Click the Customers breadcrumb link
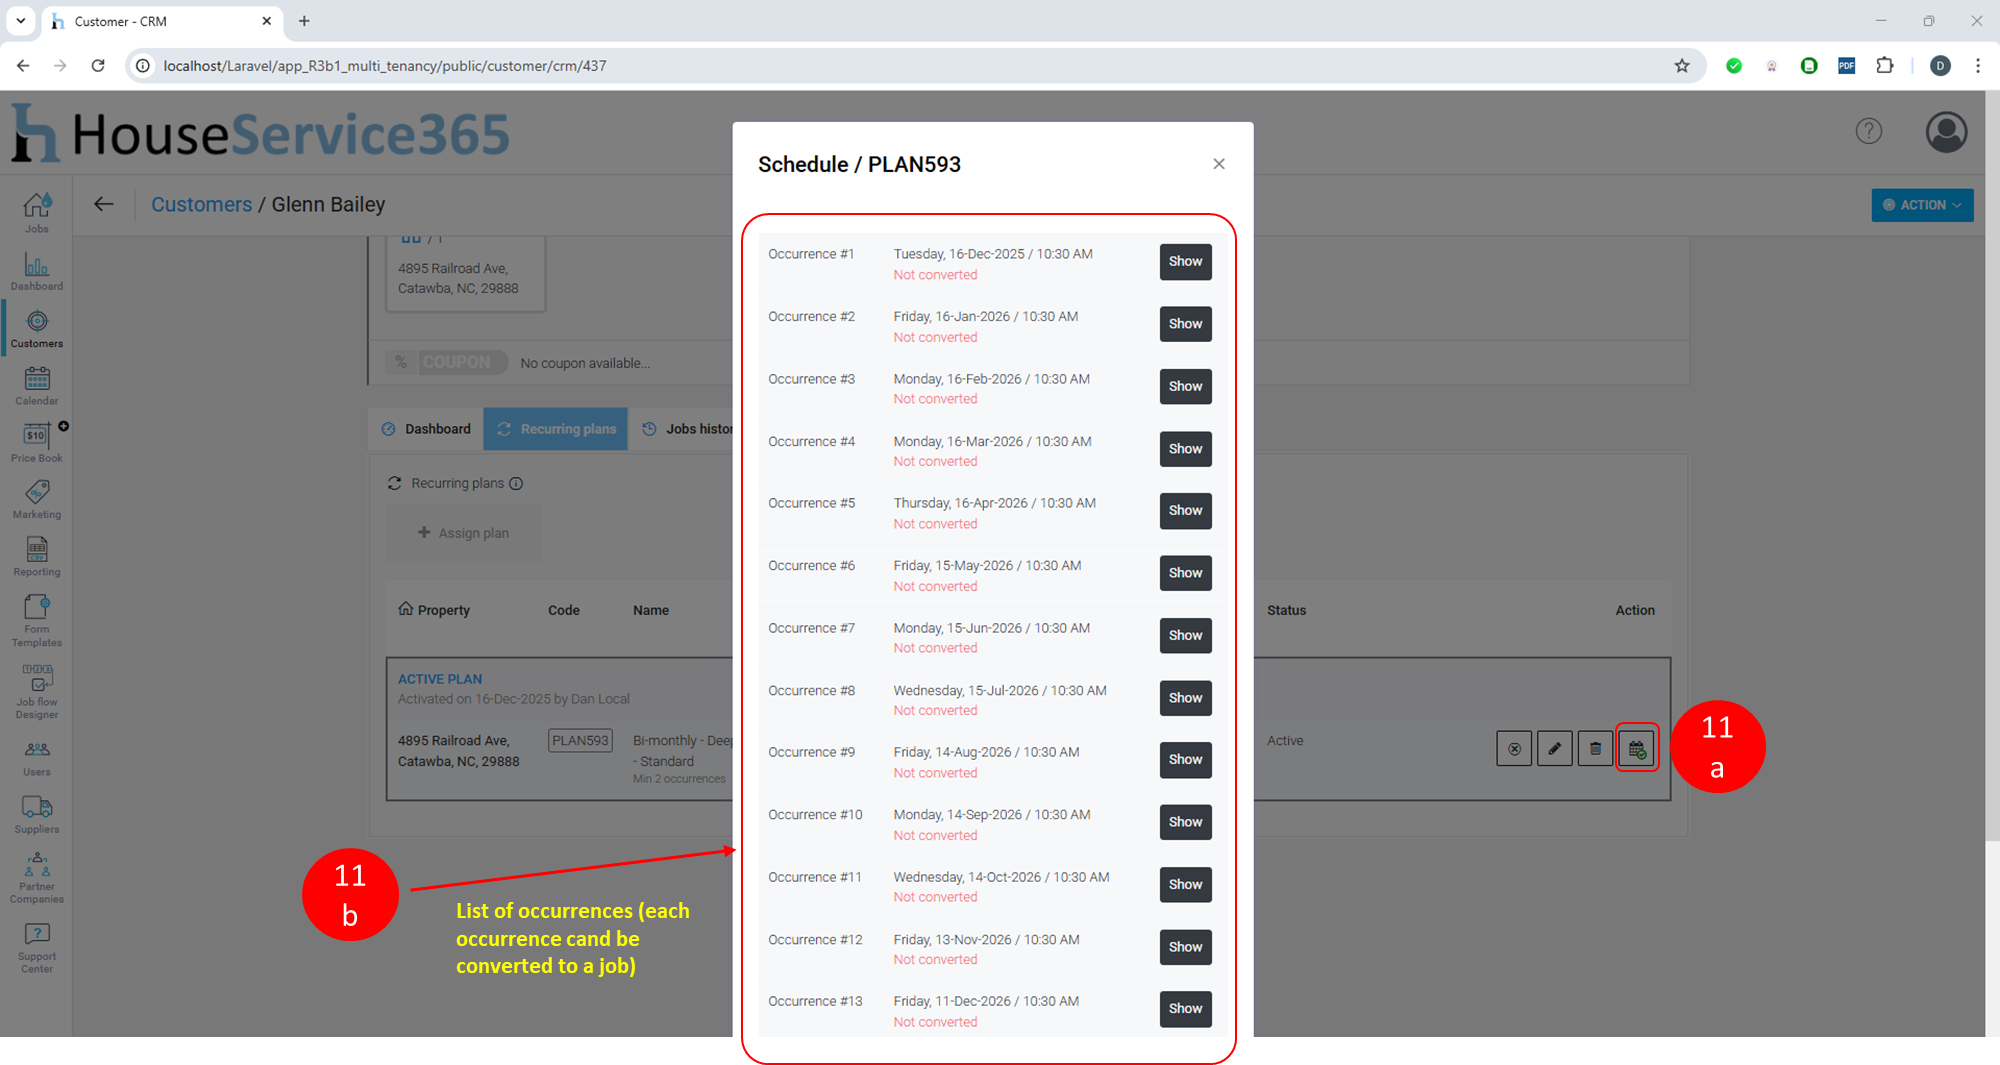 pyautogui.click(x=201, y=204)
